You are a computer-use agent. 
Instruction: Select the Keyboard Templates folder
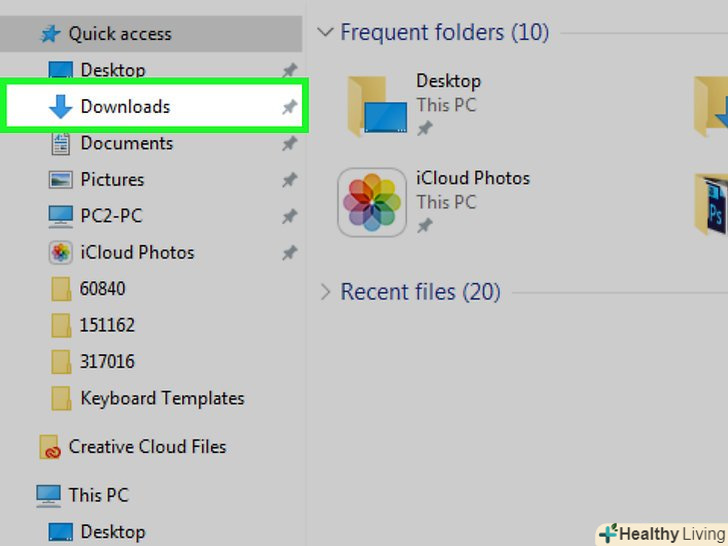(x=161, y=398)
